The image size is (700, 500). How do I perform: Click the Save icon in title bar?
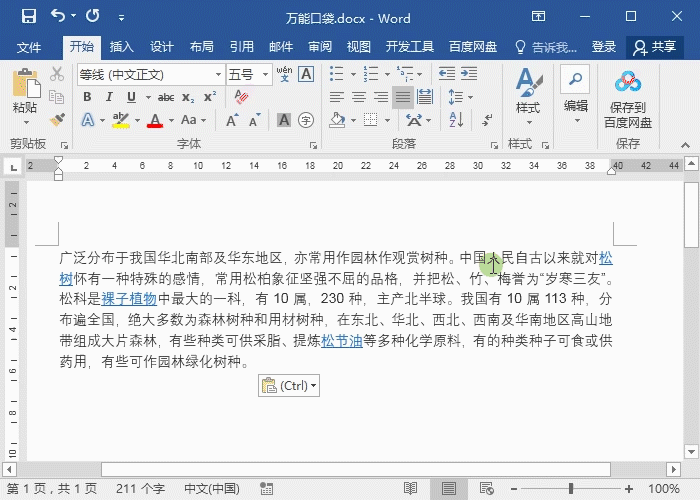pos(28,17)
